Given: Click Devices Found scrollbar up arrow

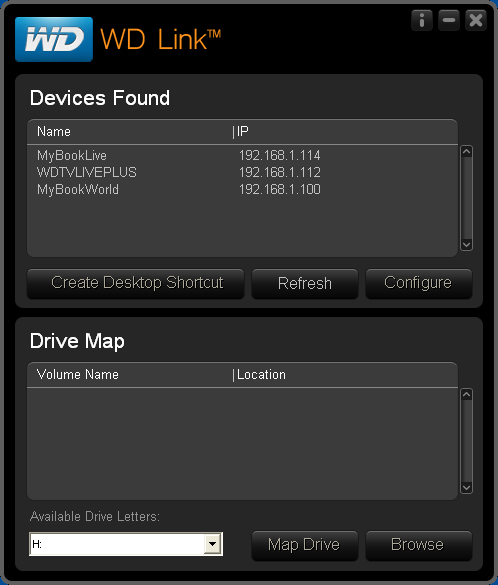Looking at the screenshot, I should (467, 151).
